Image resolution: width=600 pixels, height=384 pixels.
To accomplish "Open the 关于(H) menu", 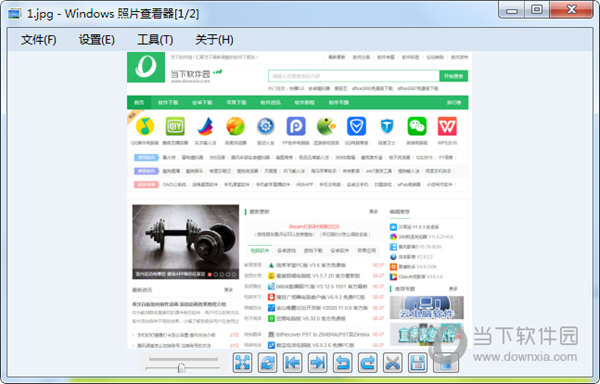I will pyautogui.click(x=214, y=40).
